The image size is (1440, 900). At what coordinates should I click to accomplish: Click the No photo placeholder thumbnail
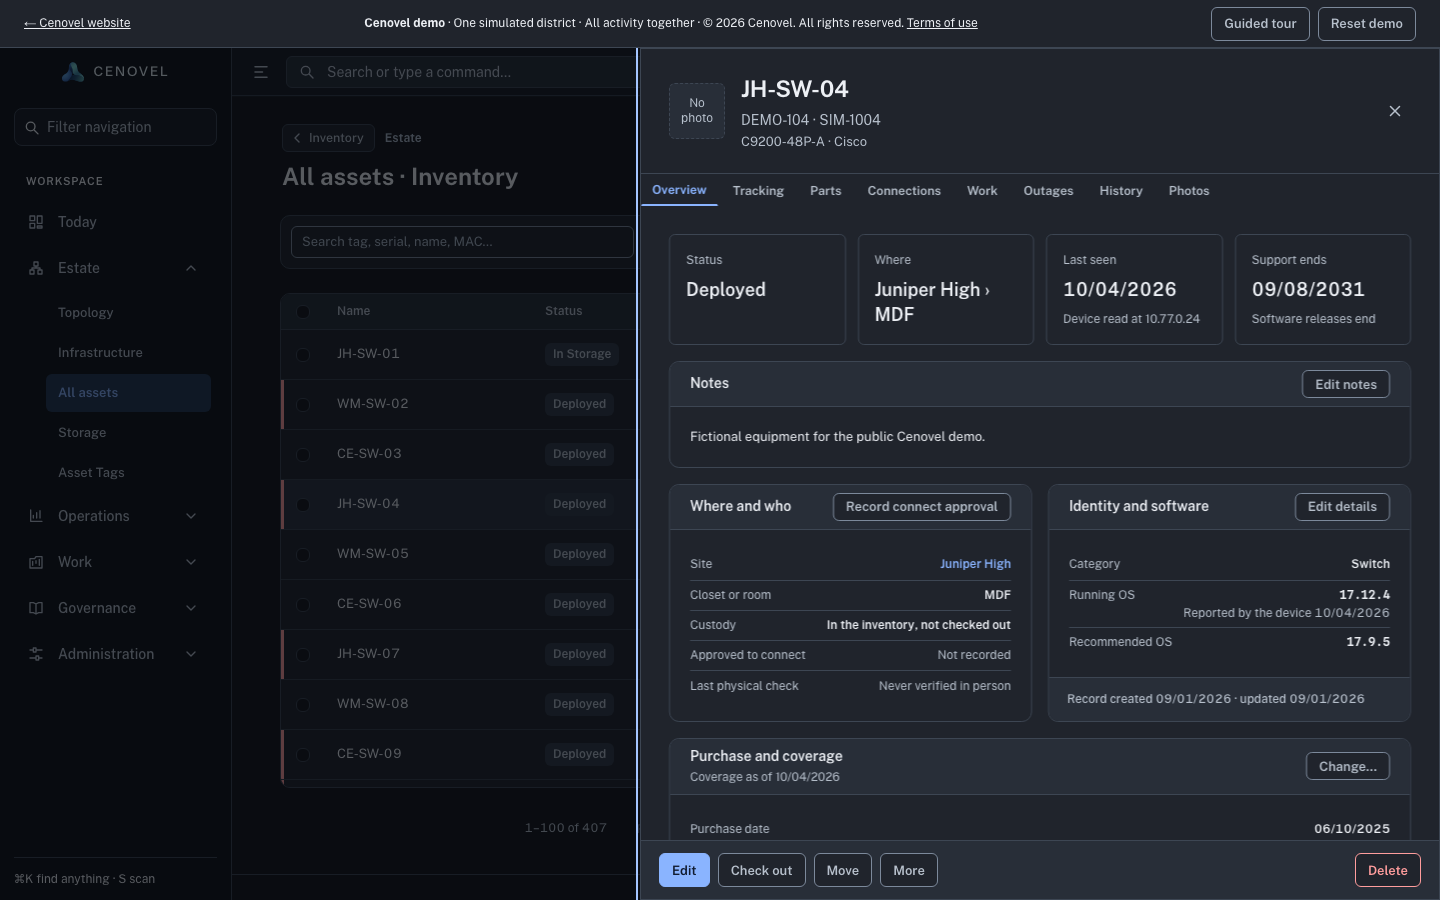pyautogui.click(x=697, y=111)
